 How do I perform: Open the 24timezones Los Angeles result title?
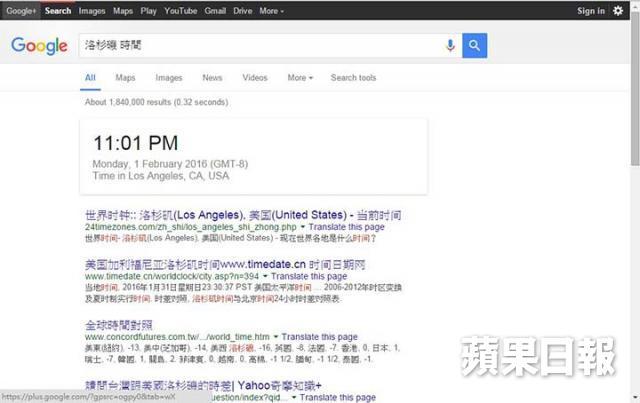coord(243,215)
